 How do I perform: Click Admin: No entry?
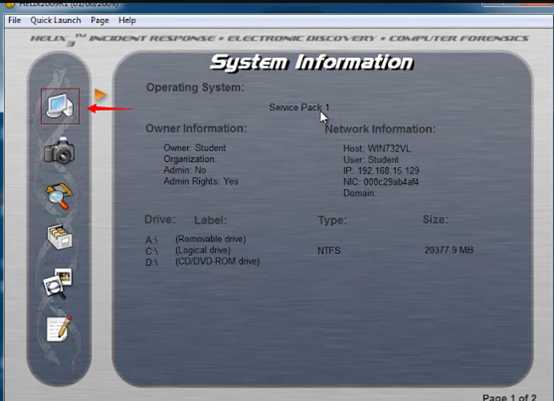coord(185,170)
